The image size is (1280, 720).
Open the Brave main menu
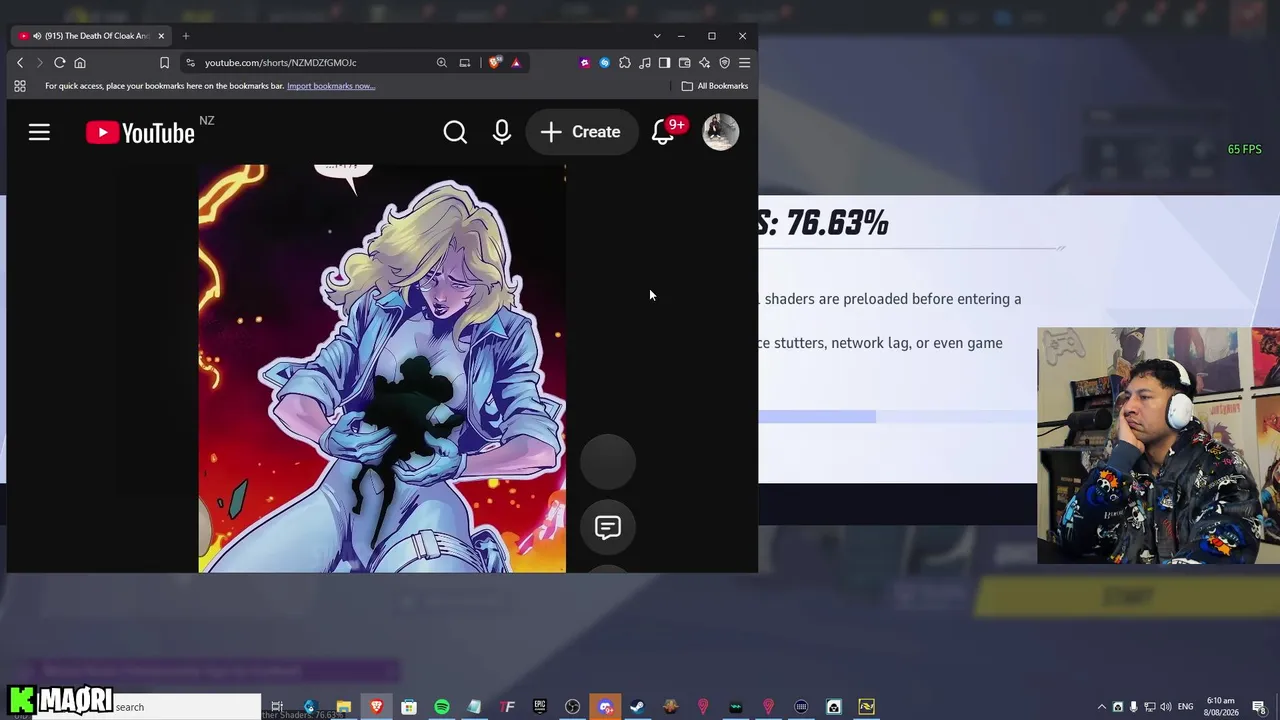coord(744,63)
